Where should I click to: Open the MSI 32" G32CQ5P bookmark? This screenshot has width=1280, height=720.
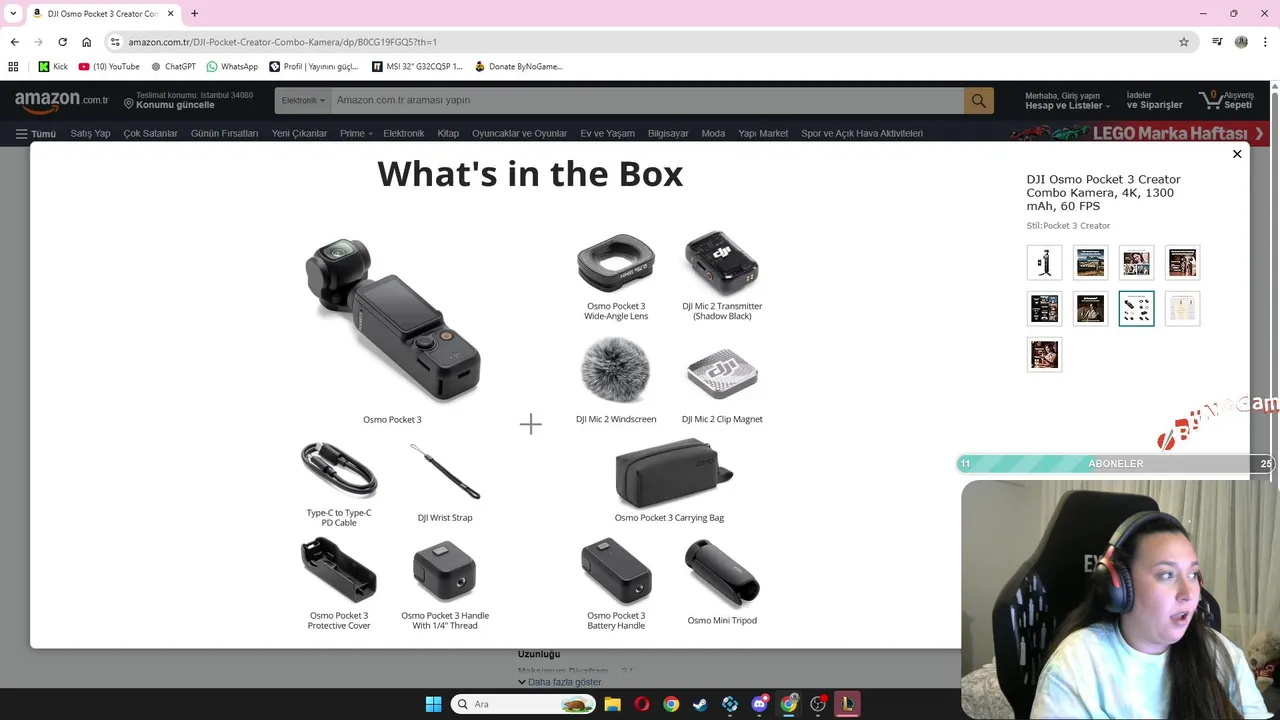tap(417, 67)
